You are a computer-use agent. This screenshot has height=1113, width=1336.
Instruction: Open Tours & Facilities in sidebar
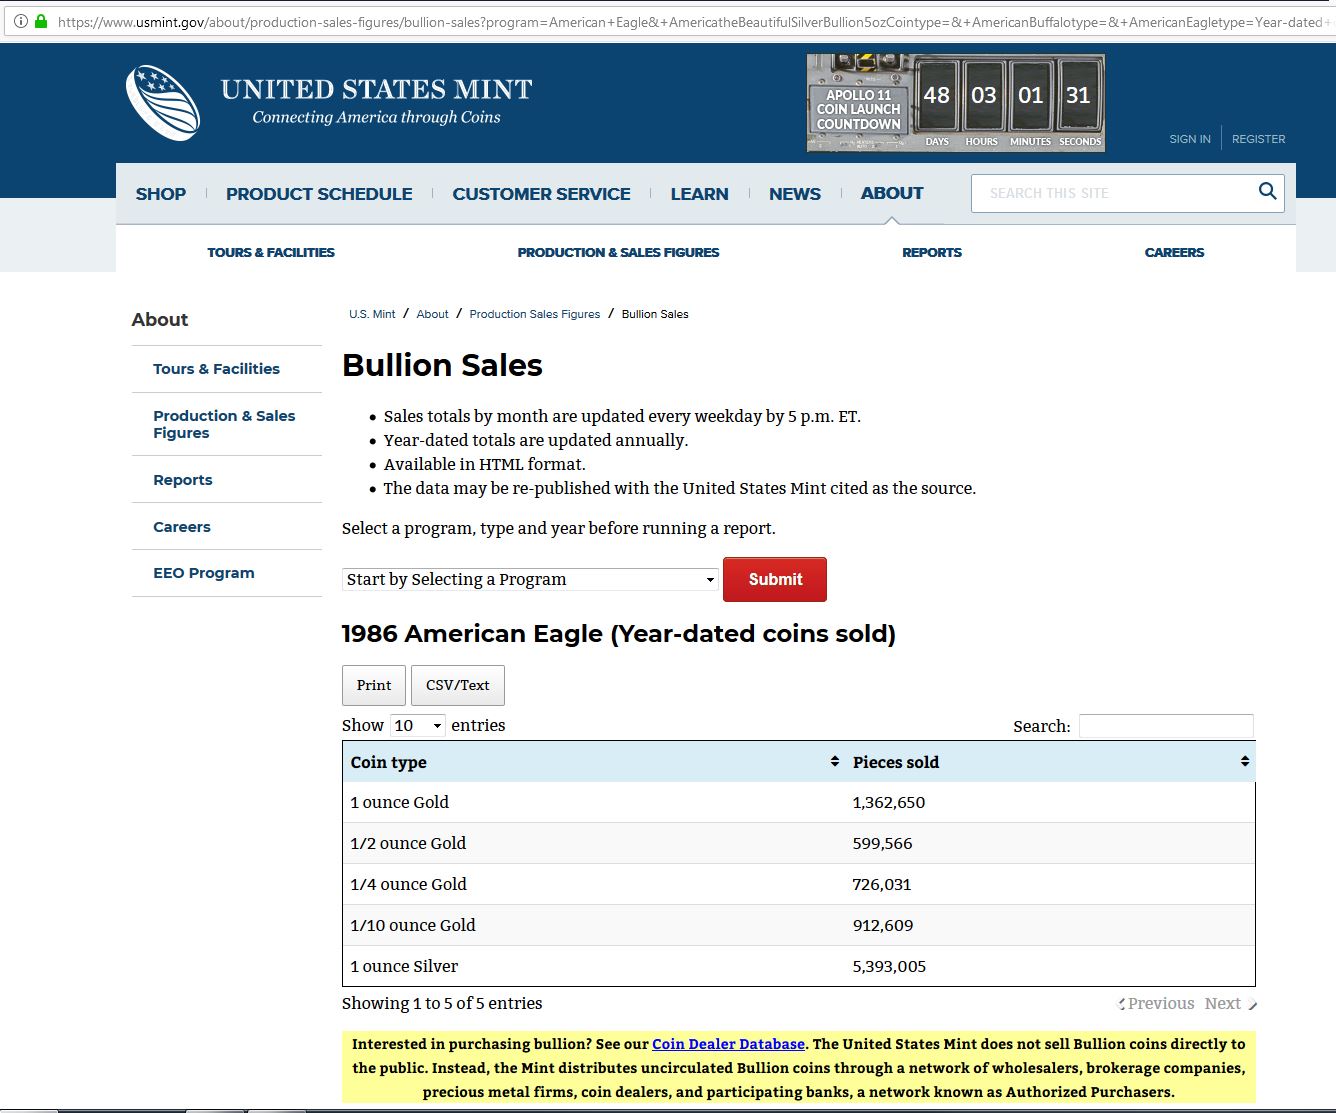(x=216, y=369)
